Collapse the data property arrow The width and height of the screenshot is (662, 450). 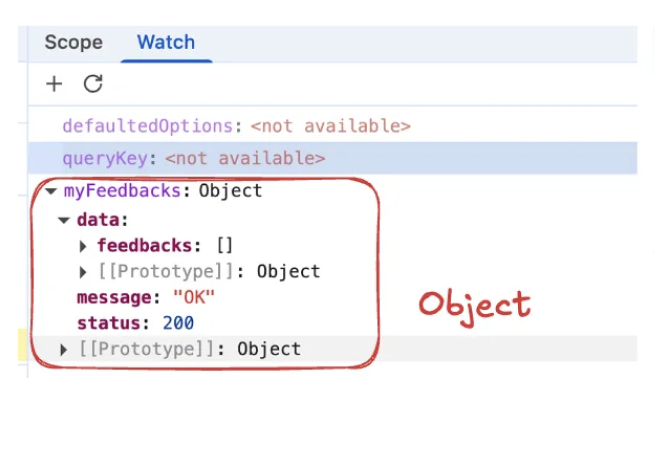64,220
